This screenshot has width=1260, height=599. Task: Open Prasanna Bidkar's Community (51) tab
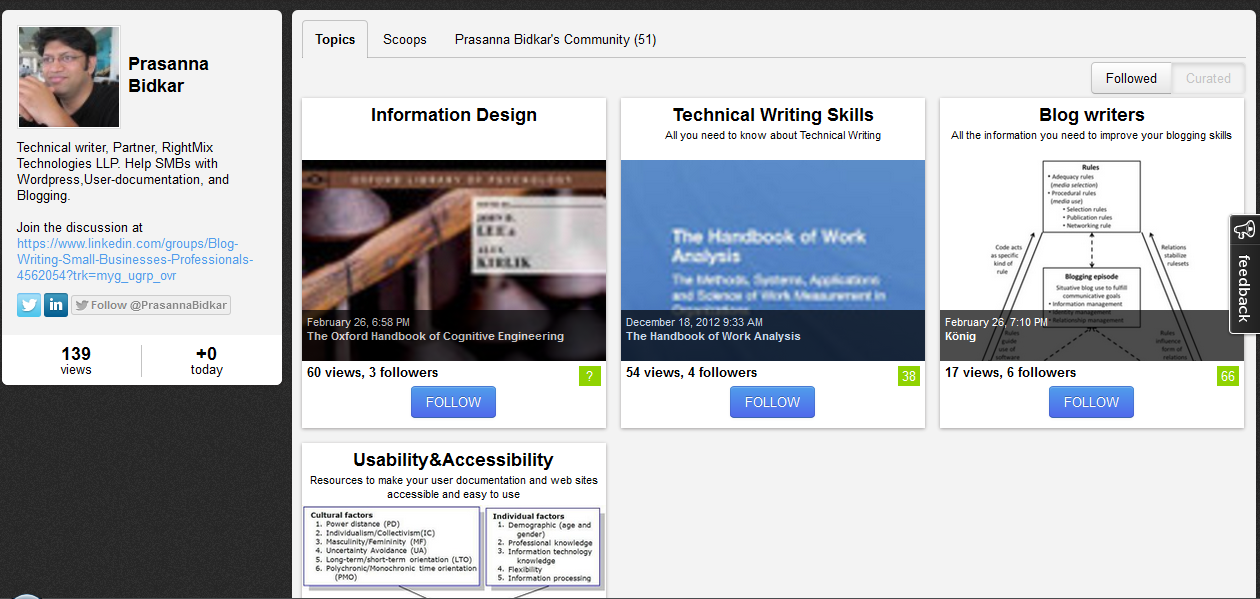(x=555, y=39)
